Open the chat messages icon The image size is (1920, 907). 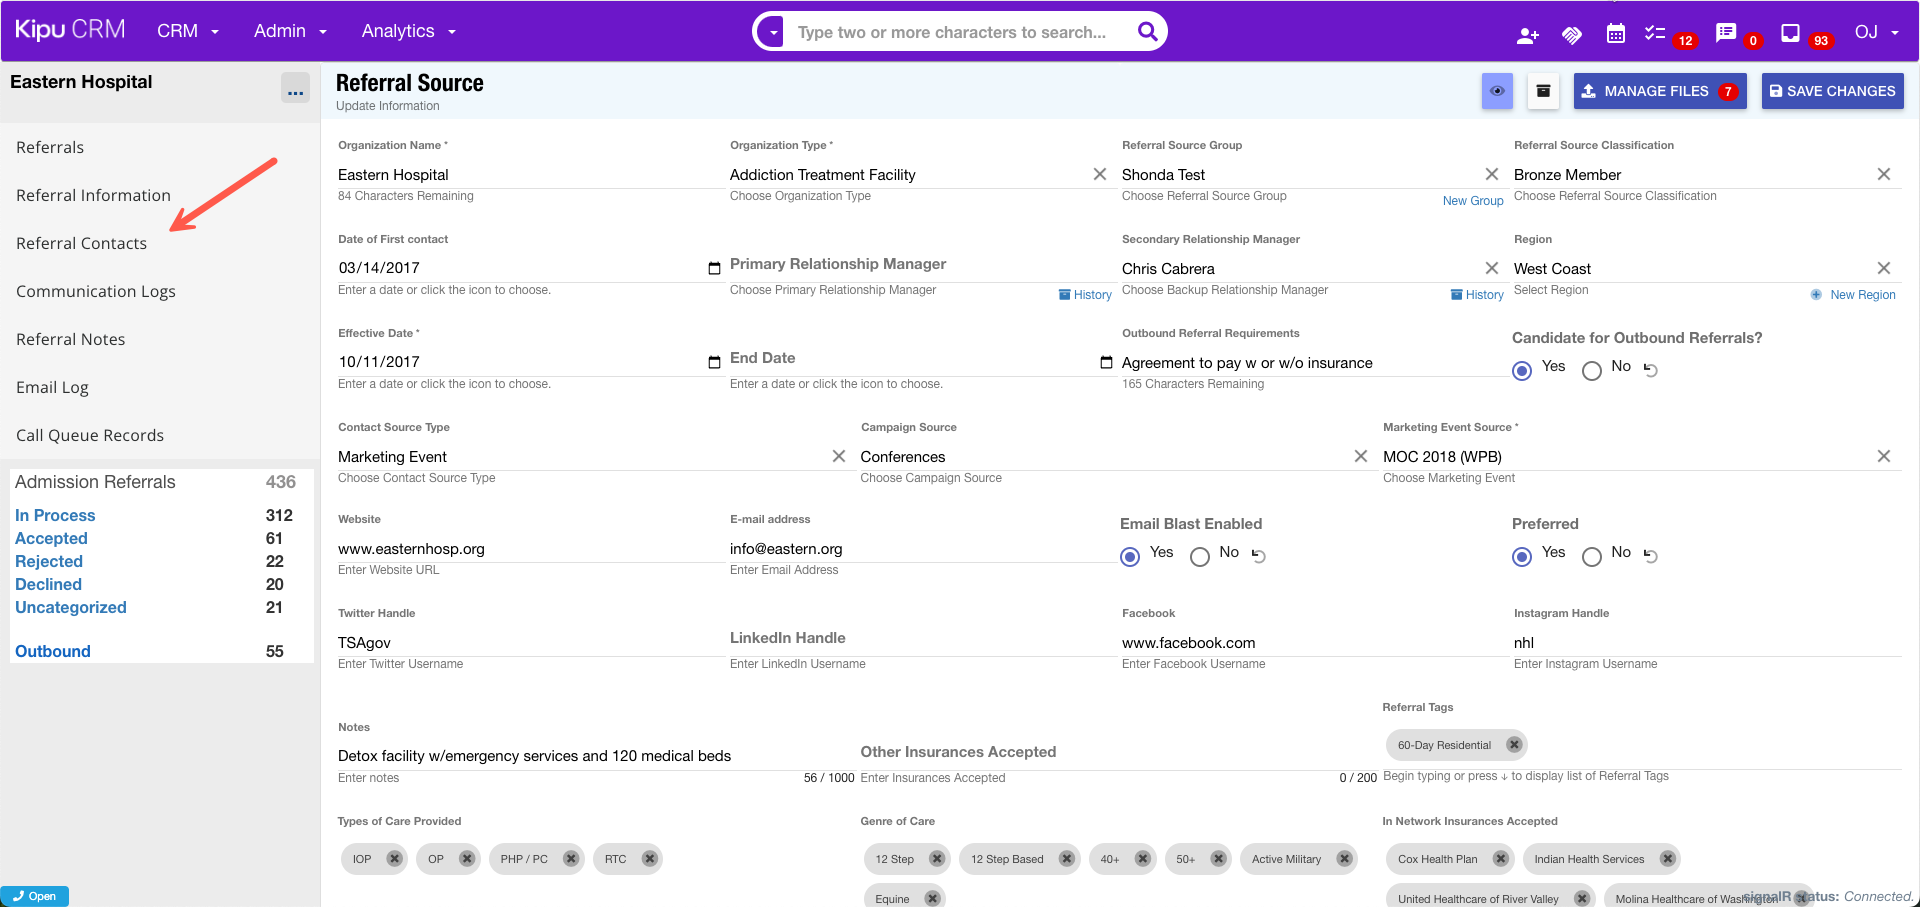[1726, 33]
